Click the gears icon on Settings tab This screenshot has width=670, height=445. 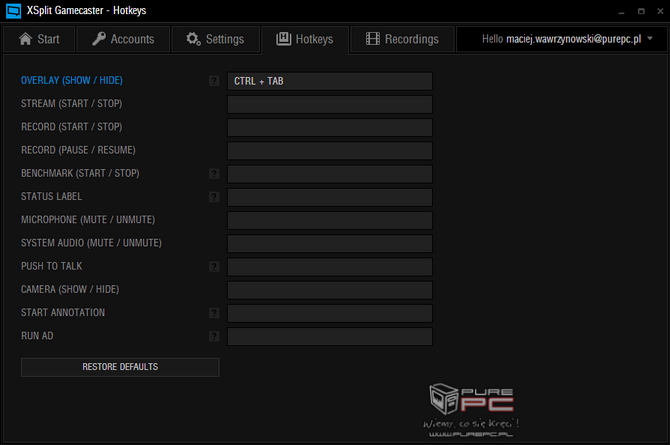click(194, 39)
